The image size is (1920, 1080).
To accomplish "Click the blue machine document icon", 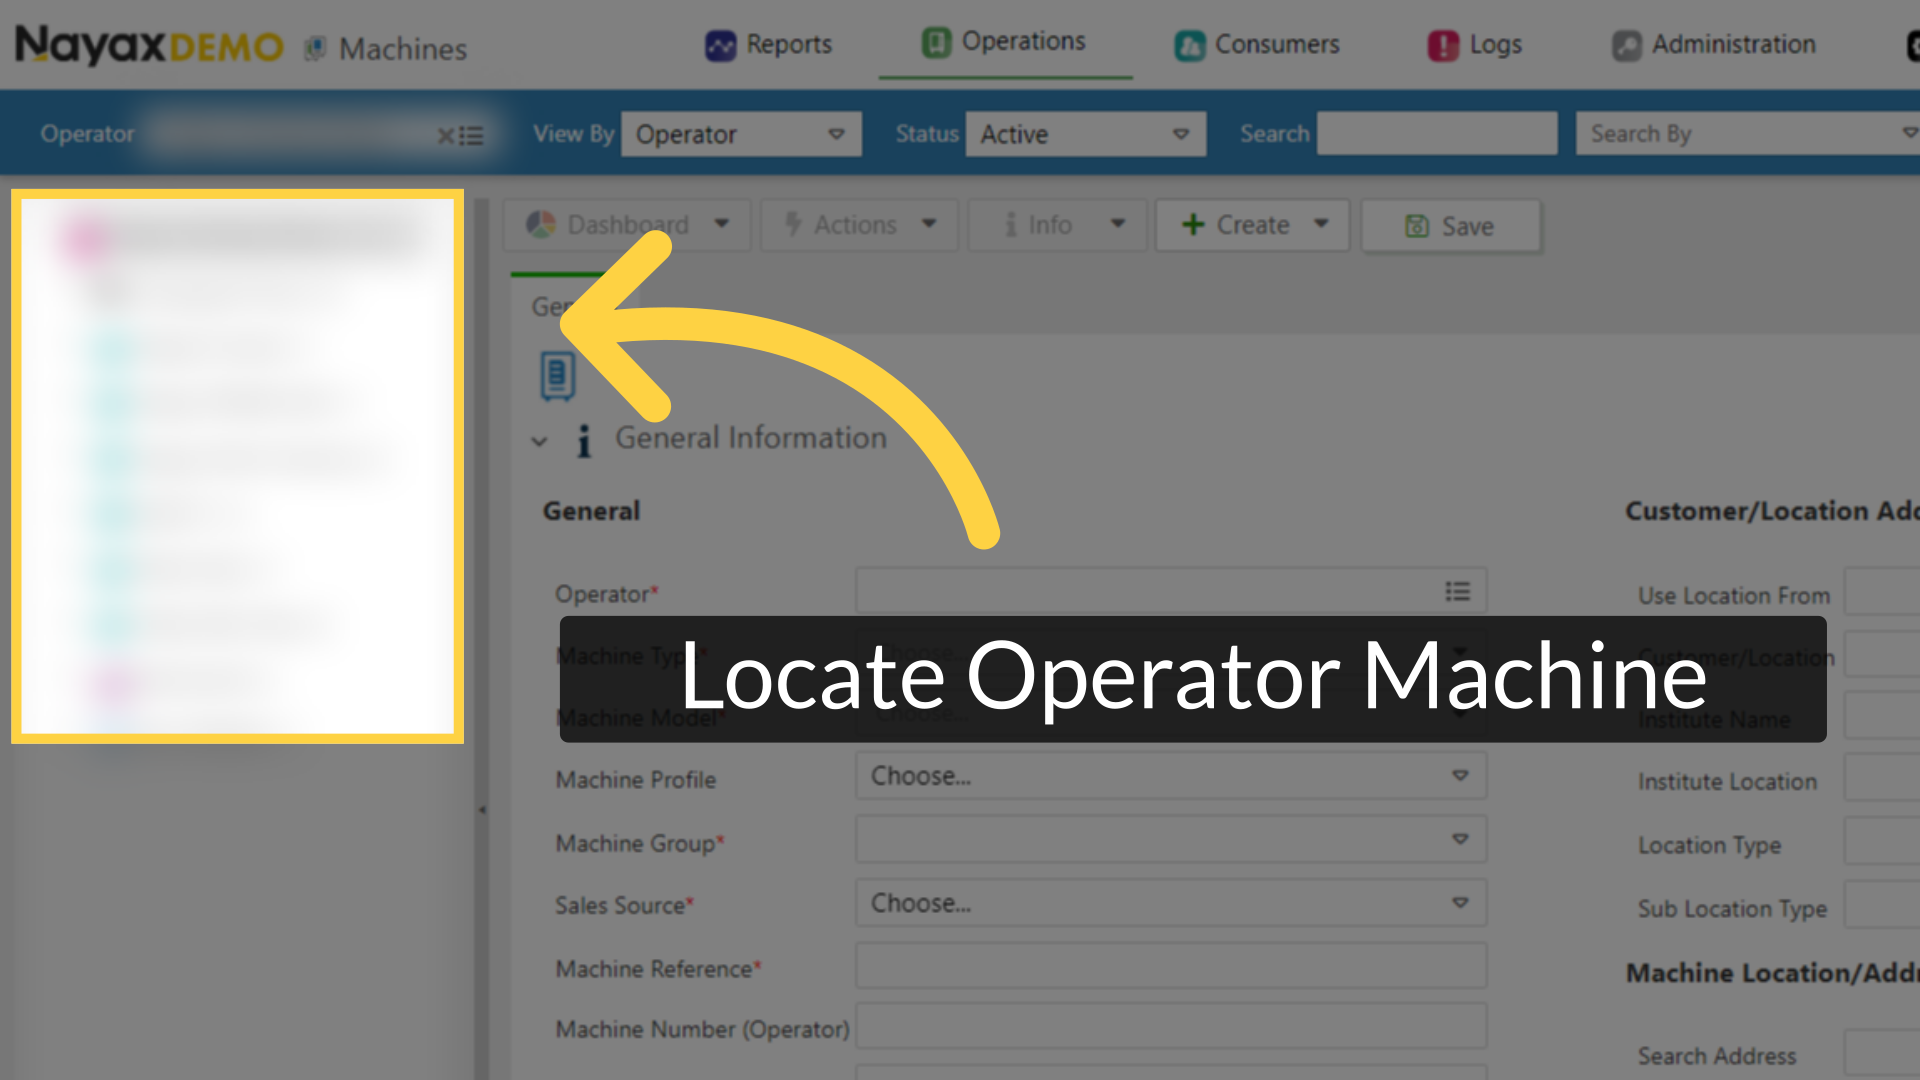I will [556, 375].
